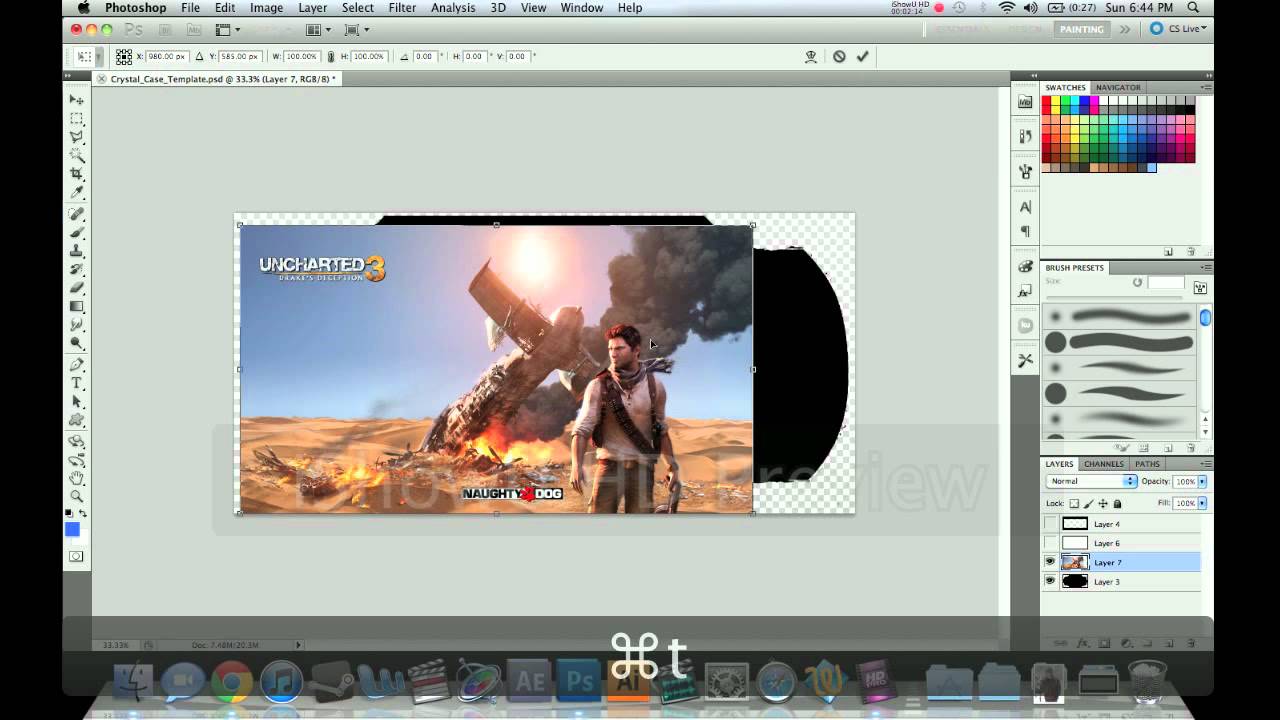Switch to warp mode icon
The width and height of the screenshot is (1280, 720).
811,57
